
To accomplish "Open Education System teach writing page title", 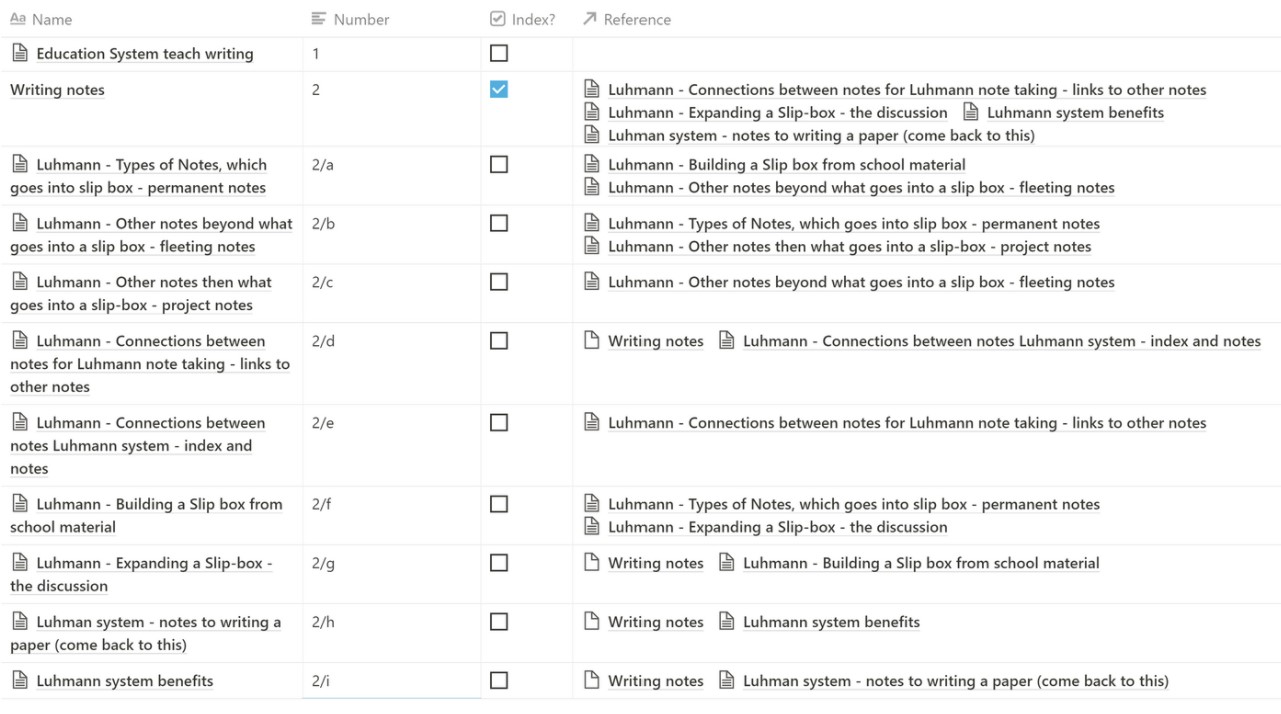I will click(144, 54).
